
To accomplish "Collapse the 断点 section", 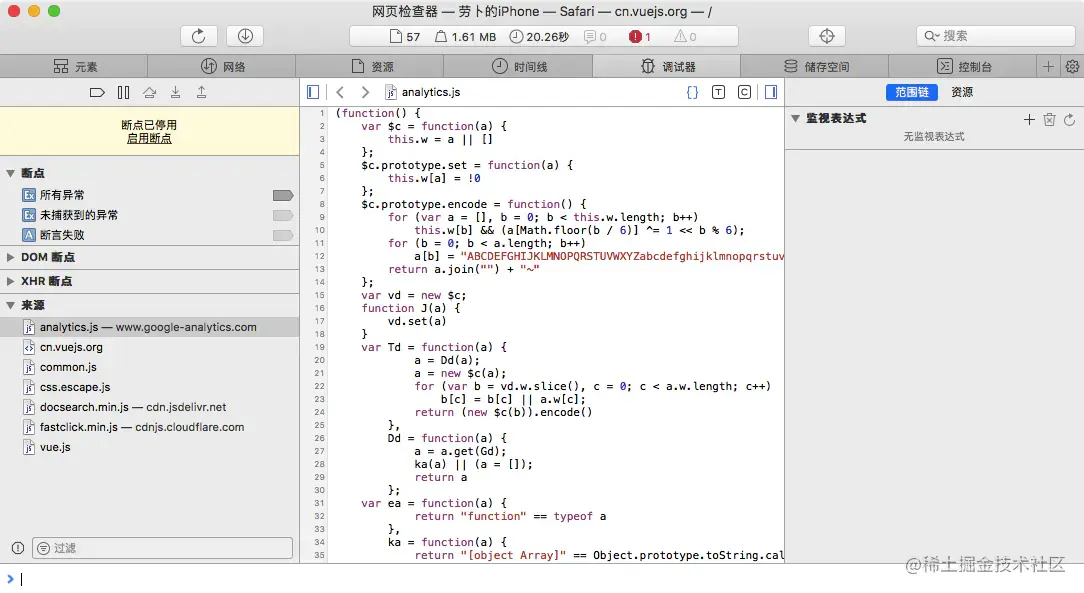I will click(x=10, y=173).
